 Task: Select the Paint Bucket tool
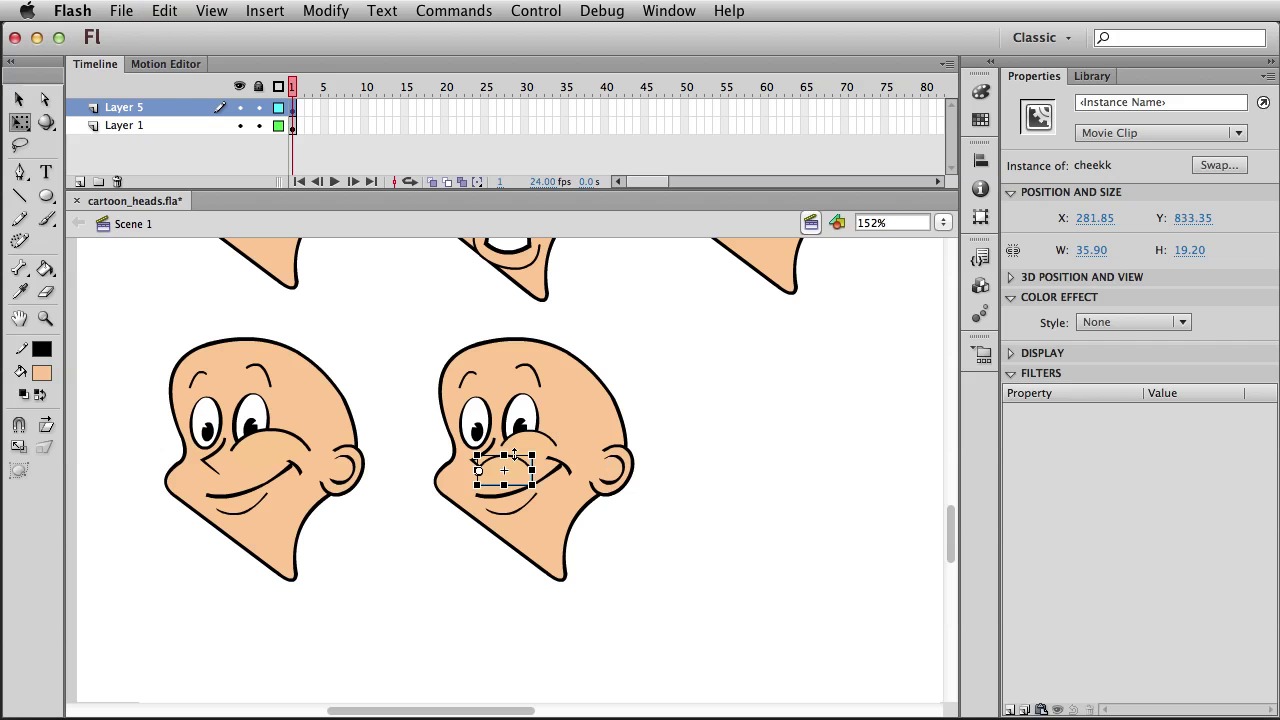click(46, 269)
